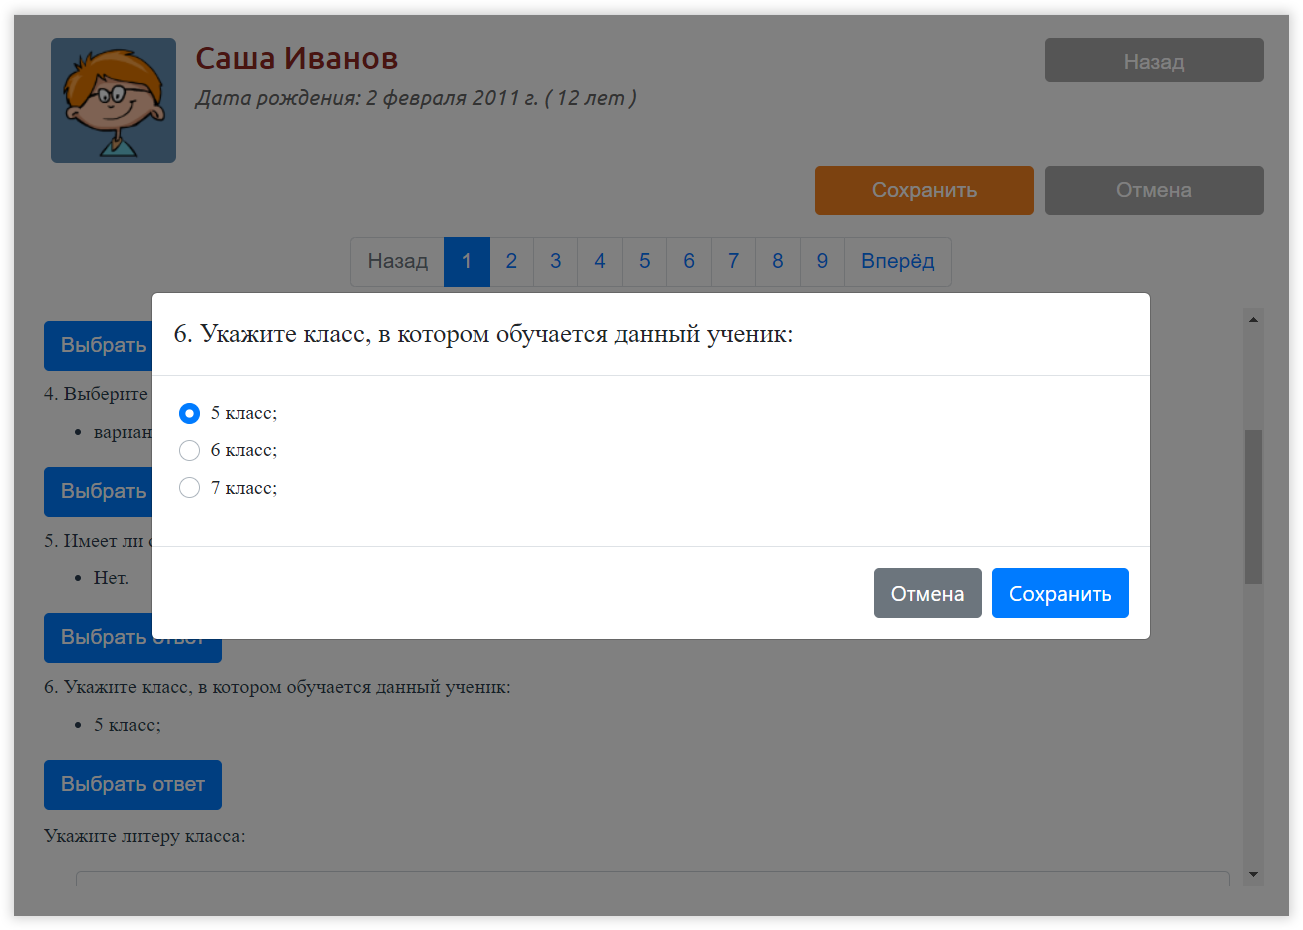Image resolution: width=1303 pixels, height=930 pixels.
Task: Click the student avatar picture
Action: click(113, 100)
